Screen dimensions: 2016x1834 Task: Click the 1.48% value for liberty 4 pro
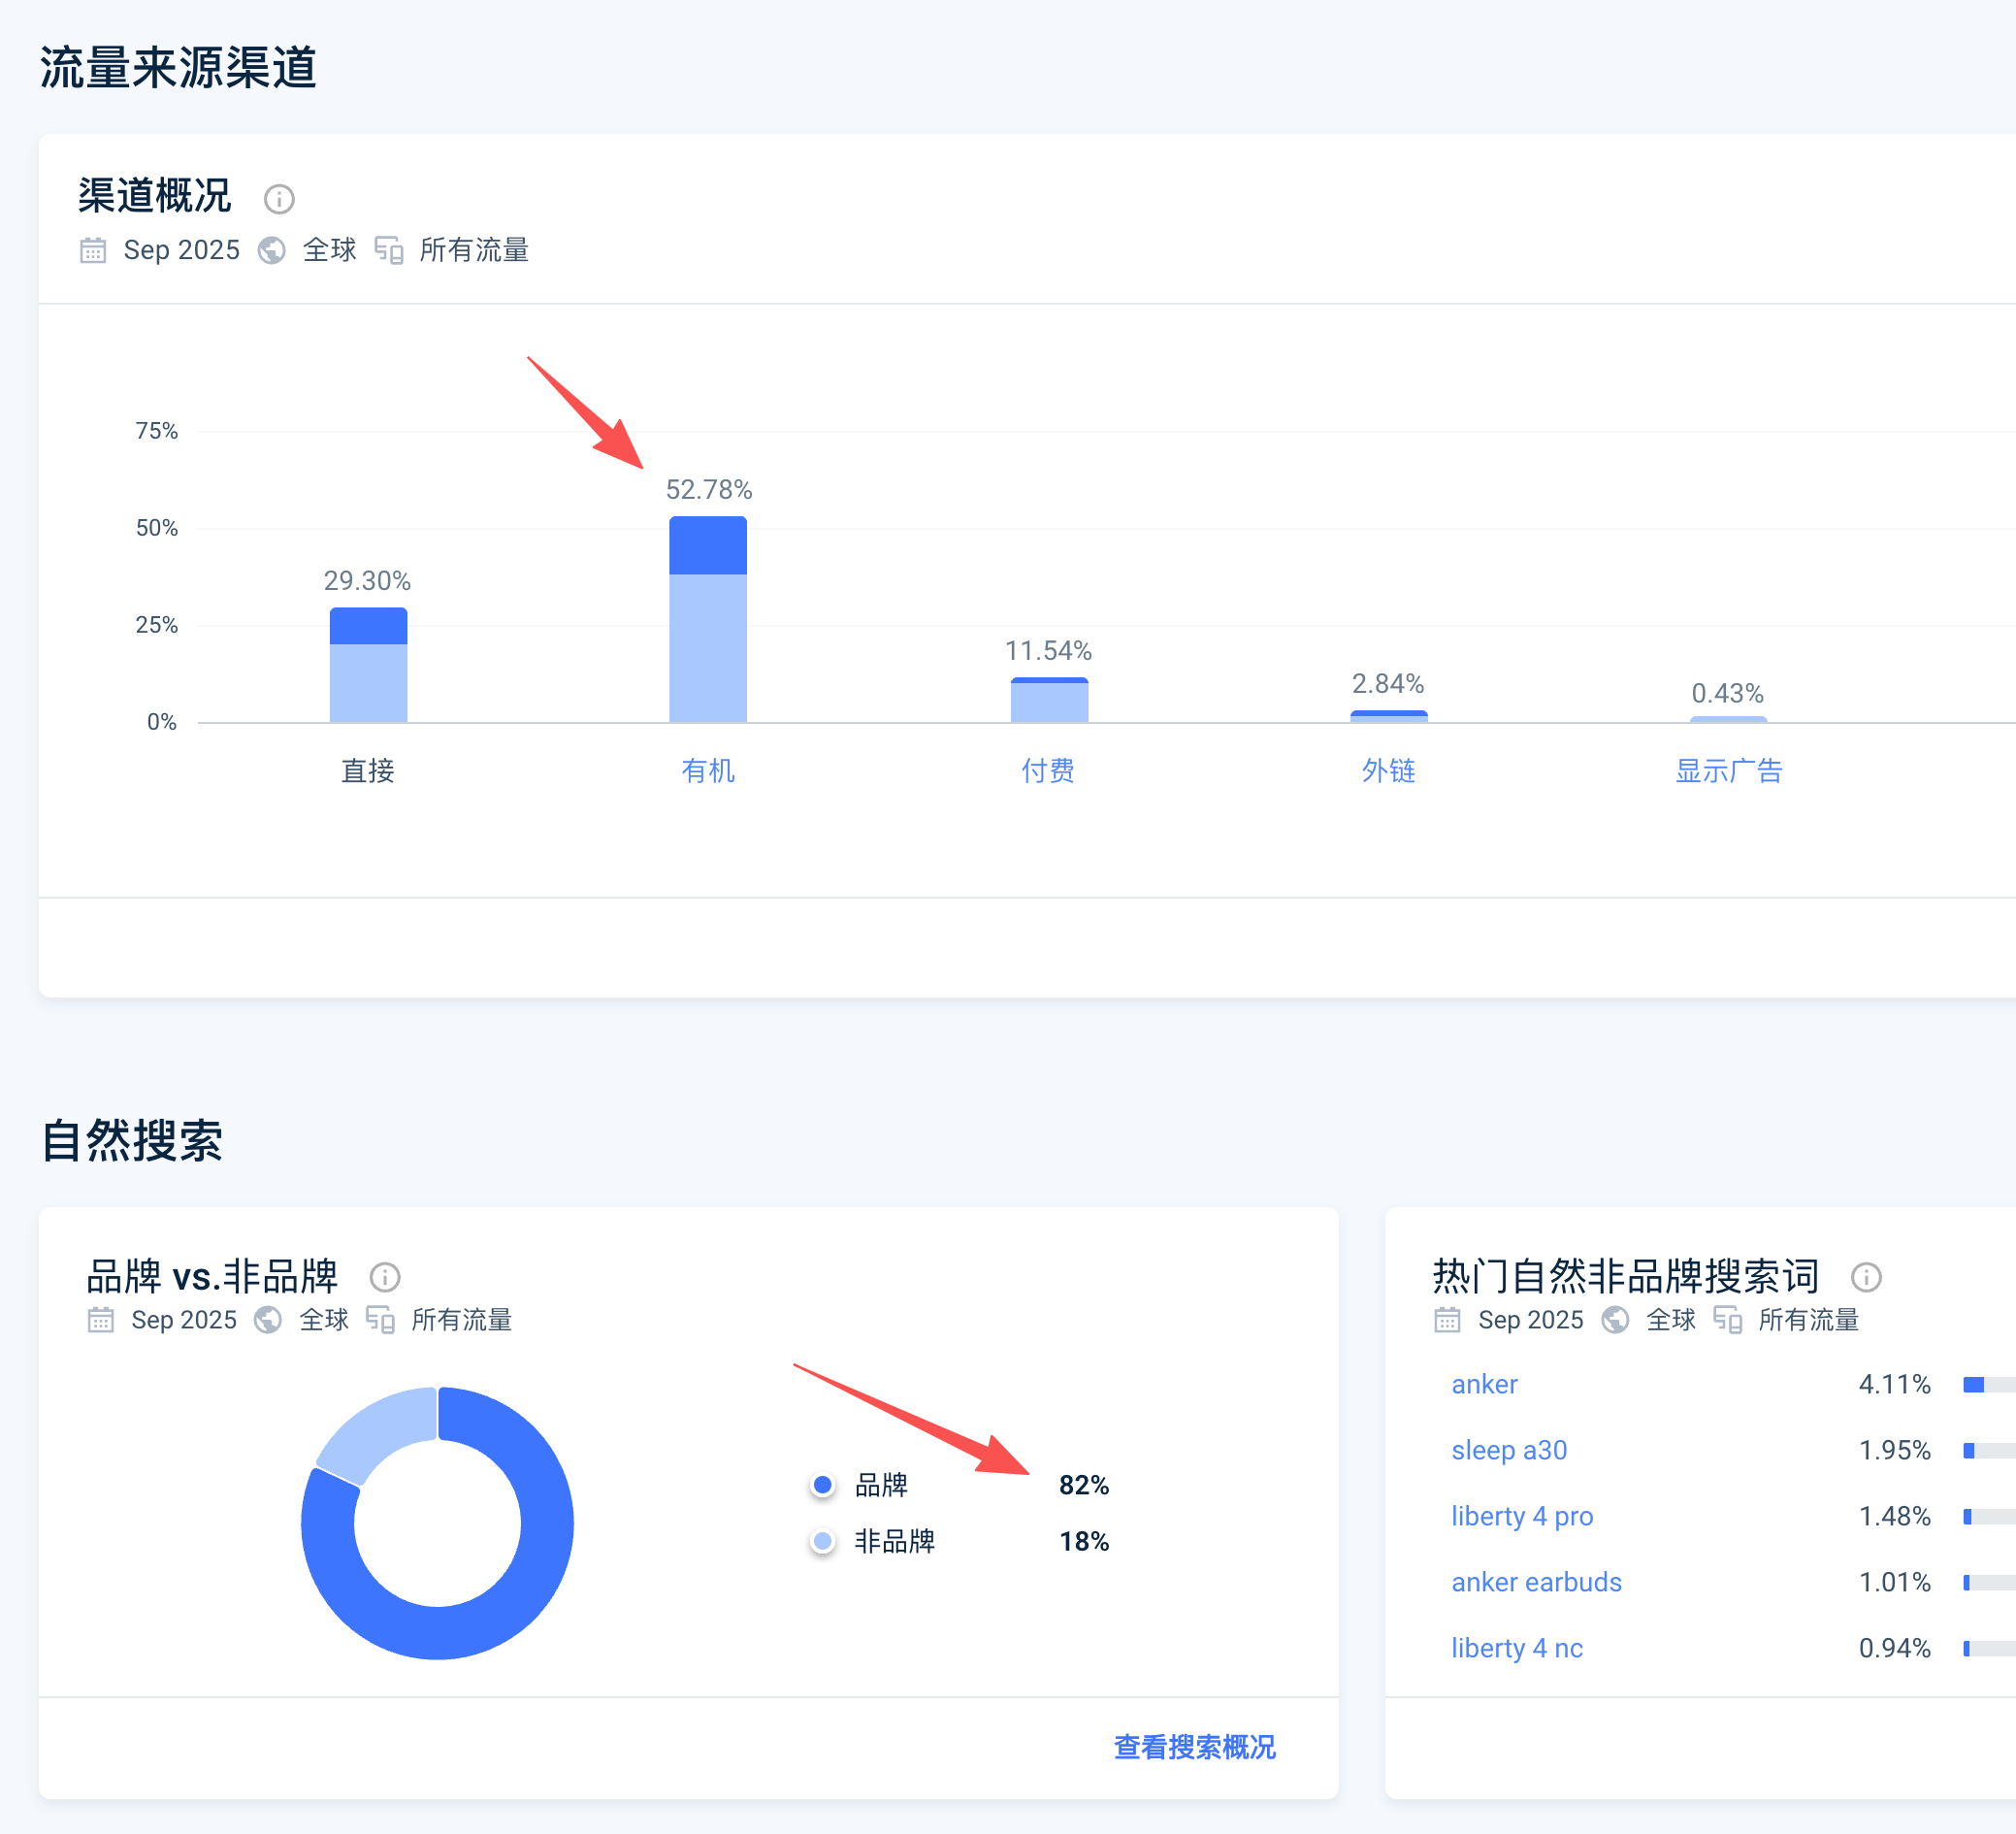[x=1895, y=1516]
